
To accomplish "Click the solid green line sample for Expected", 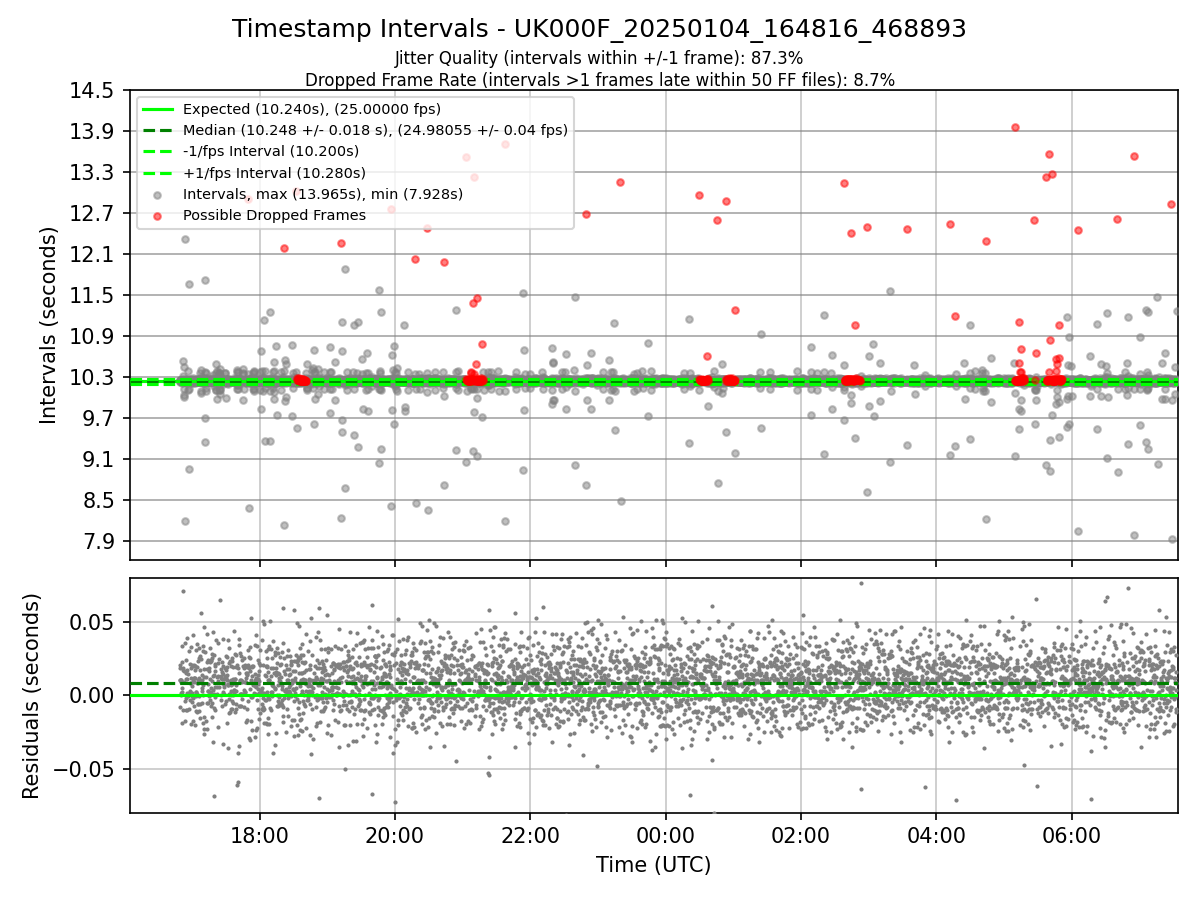I will (159, 109).
